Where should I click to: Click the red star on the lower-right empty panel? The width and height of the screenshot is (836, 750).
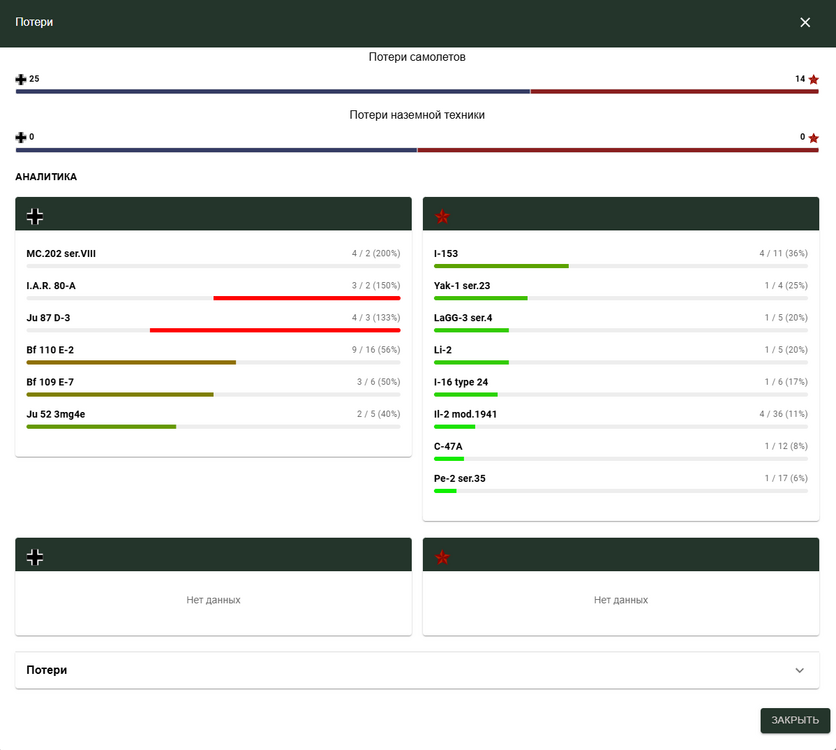[x=442, y=557]
